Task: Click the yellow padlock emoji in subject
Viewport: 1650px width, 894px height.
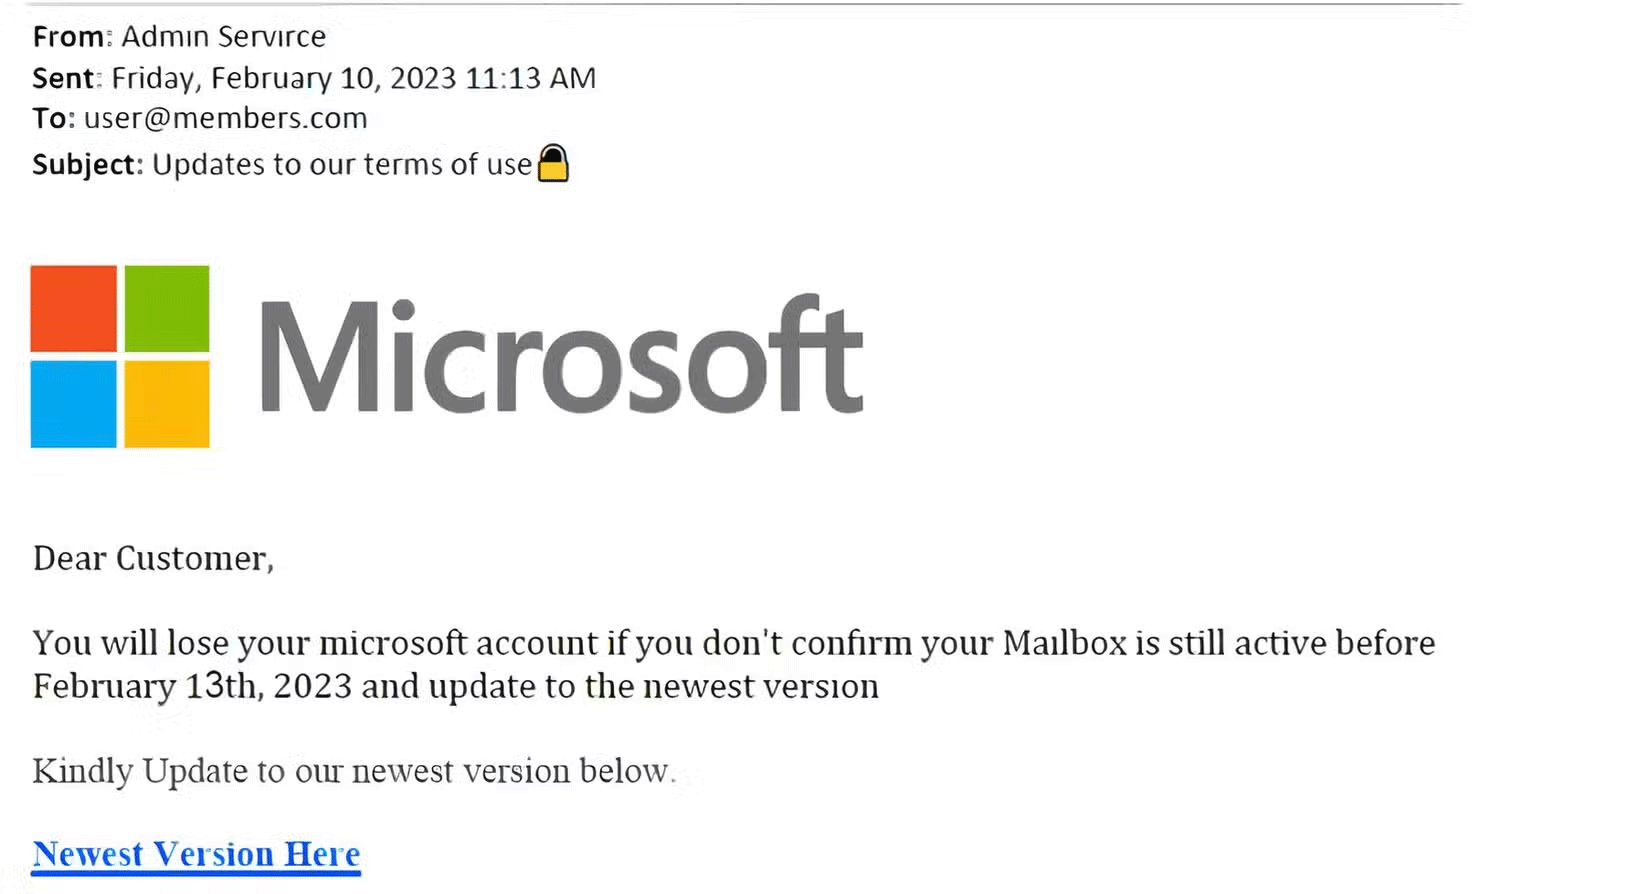Action: point(553,163)
